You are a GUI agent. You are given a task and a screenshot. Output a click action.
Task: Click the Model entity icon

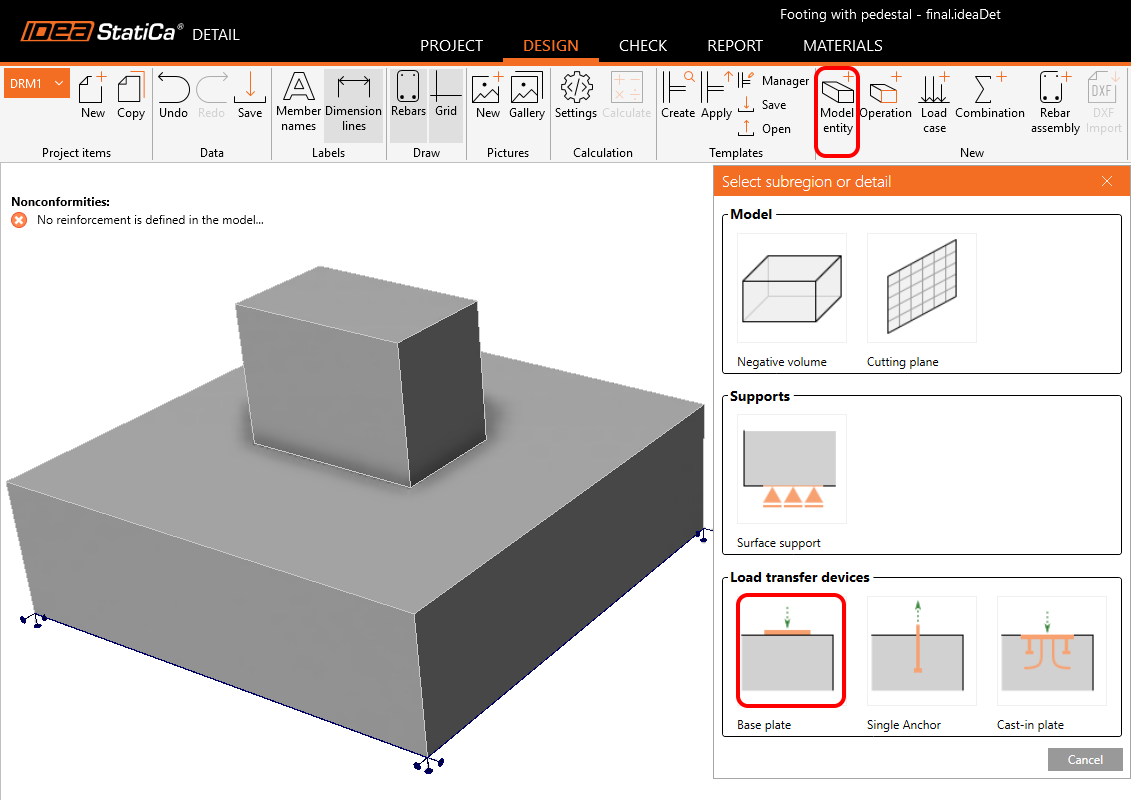(x=837, y=102)
